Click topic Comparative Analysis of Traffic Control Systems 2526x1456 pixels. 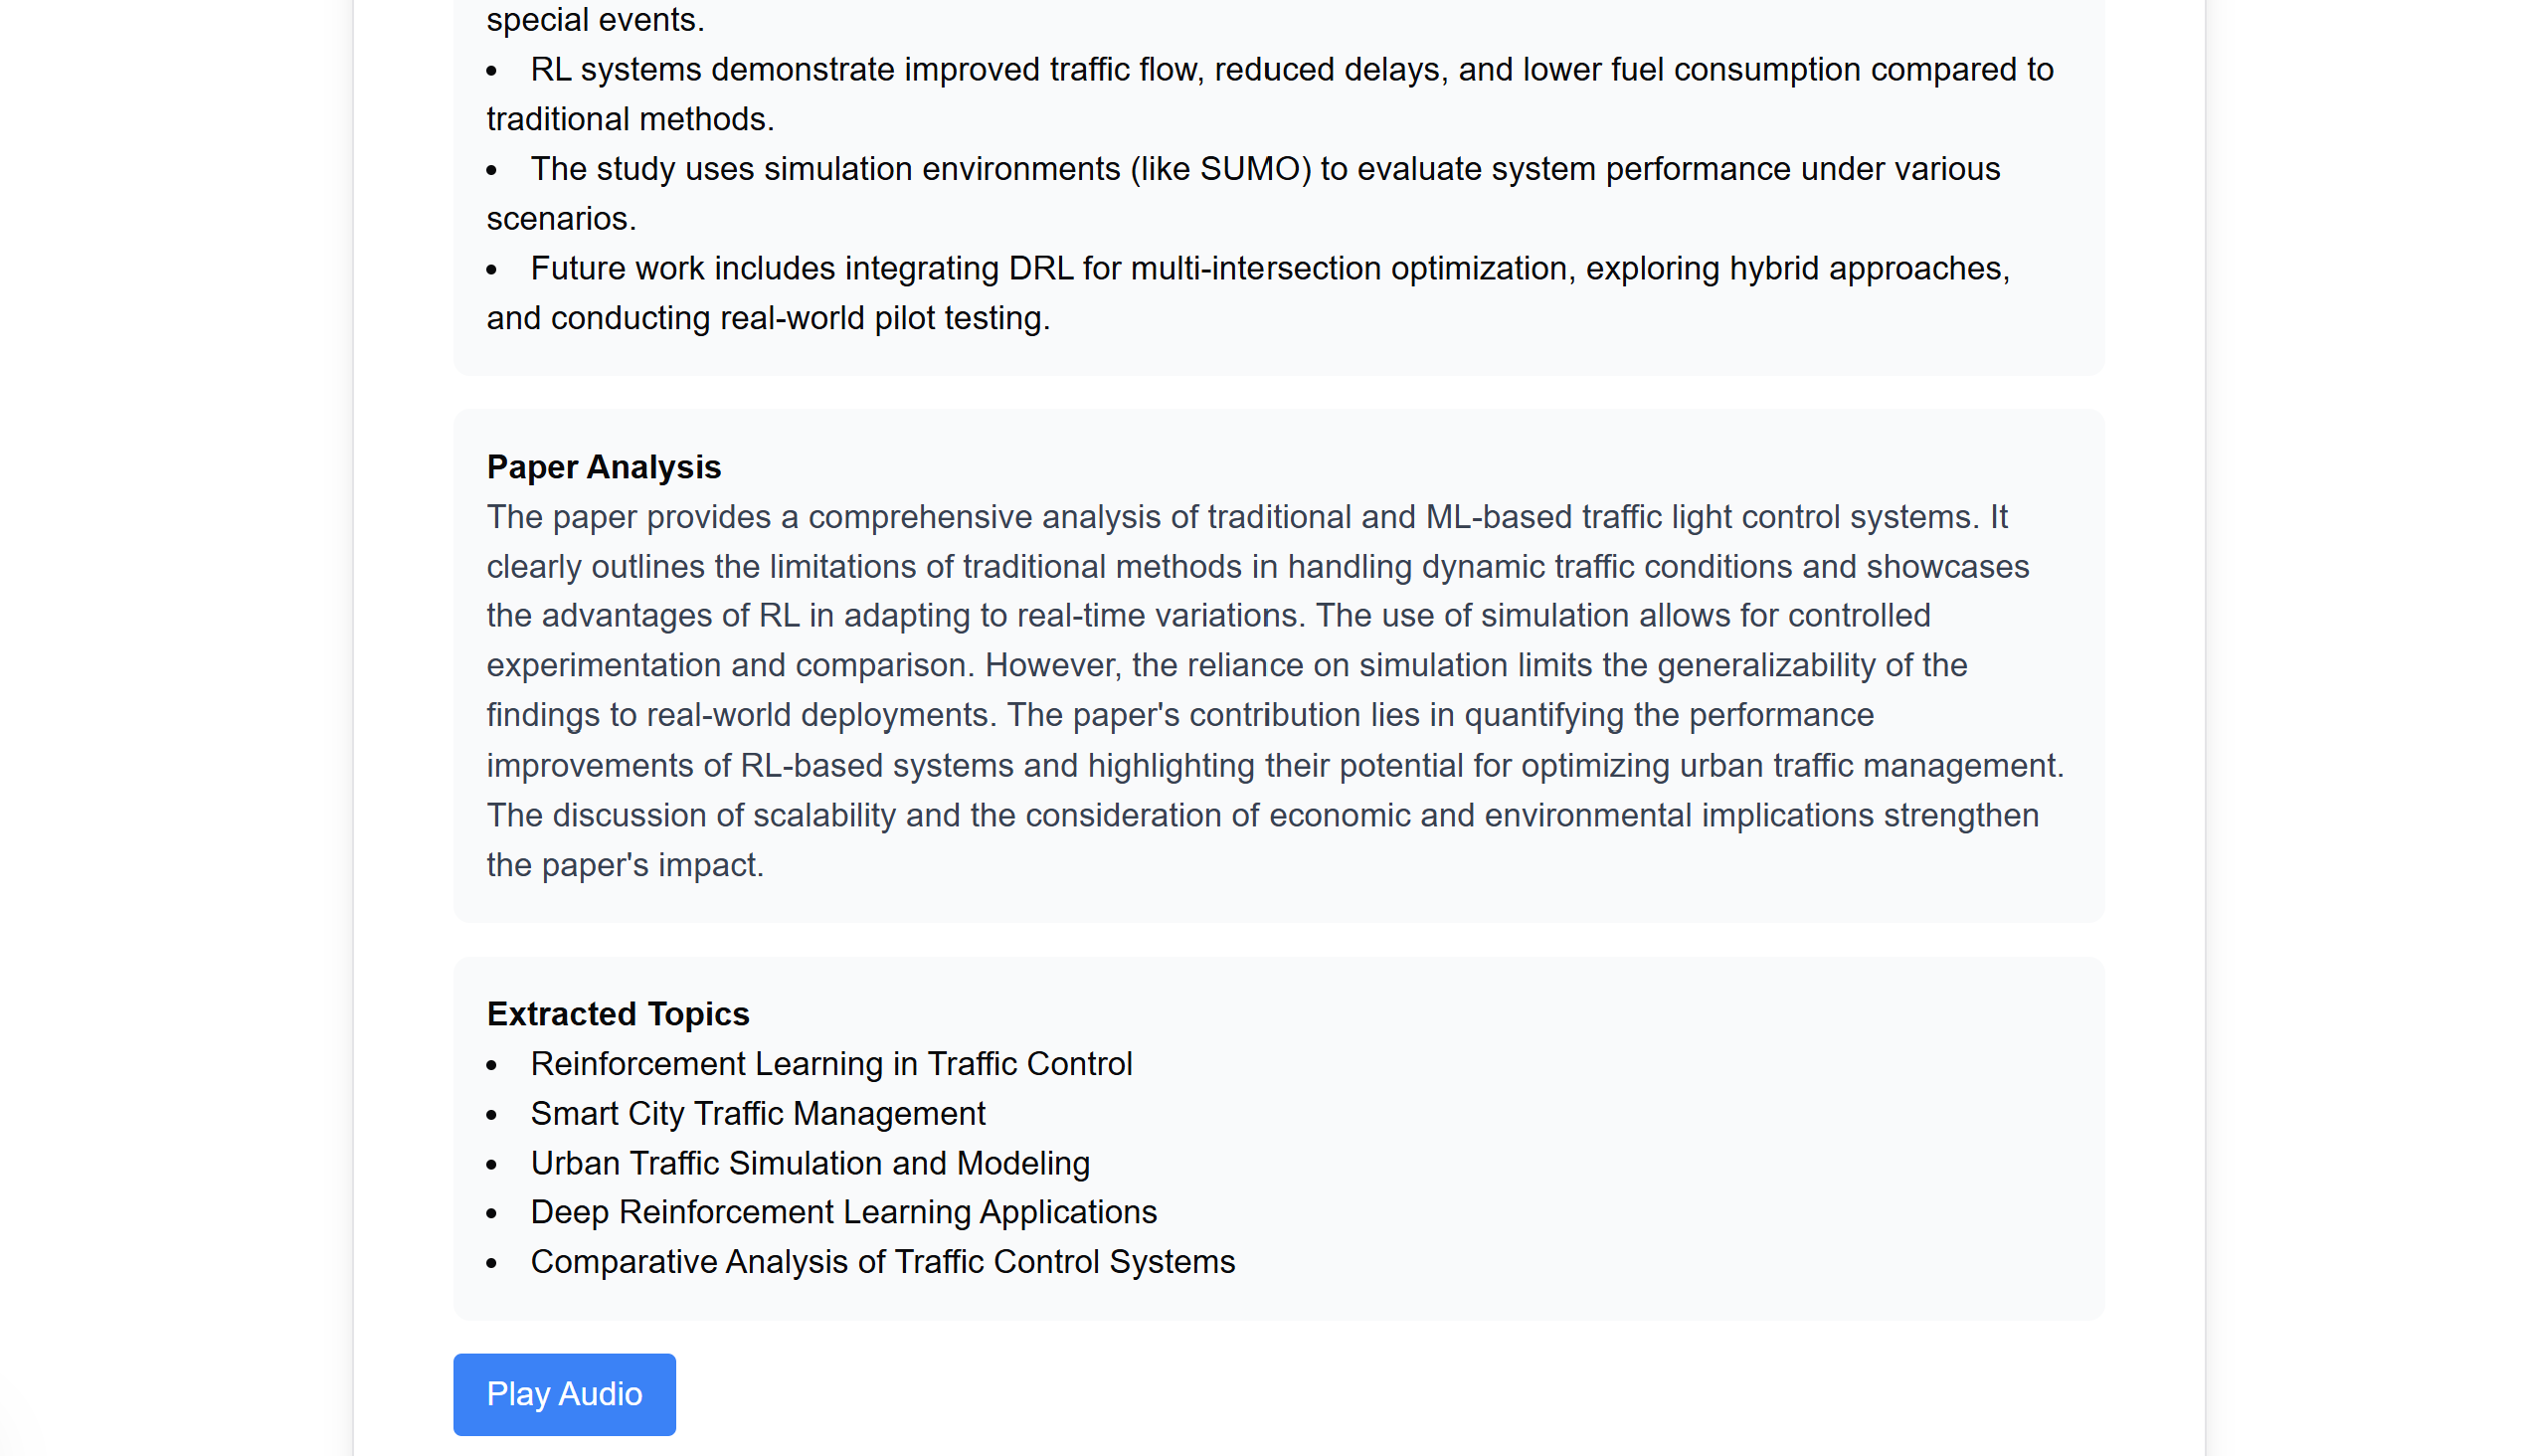click(x=882, y=1262)
